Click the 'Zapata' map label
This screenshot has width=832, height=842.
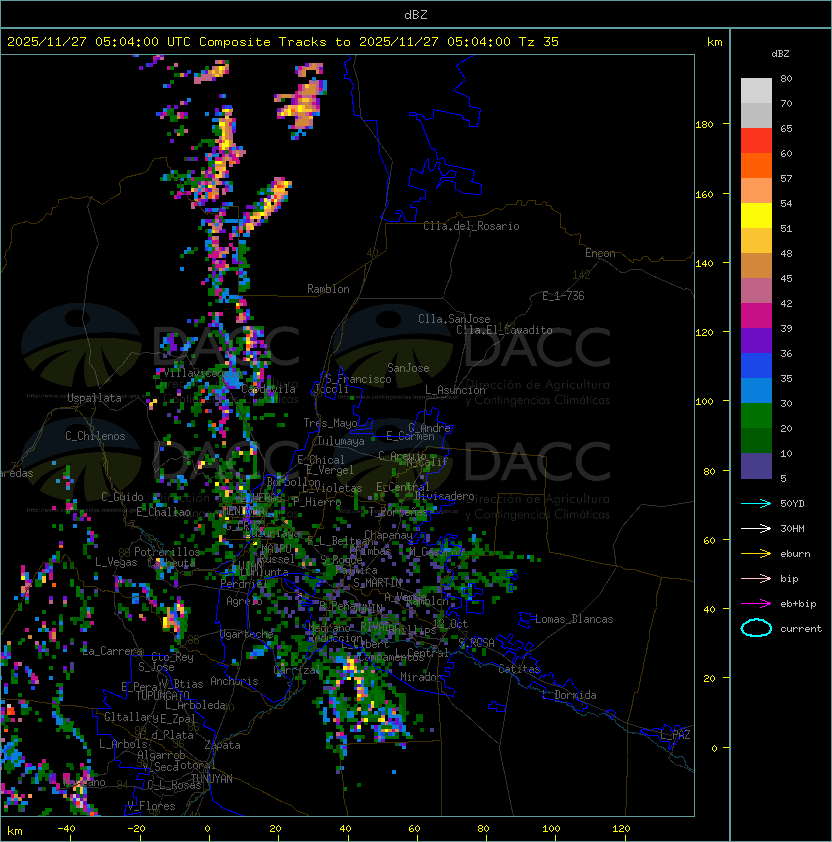222,745
